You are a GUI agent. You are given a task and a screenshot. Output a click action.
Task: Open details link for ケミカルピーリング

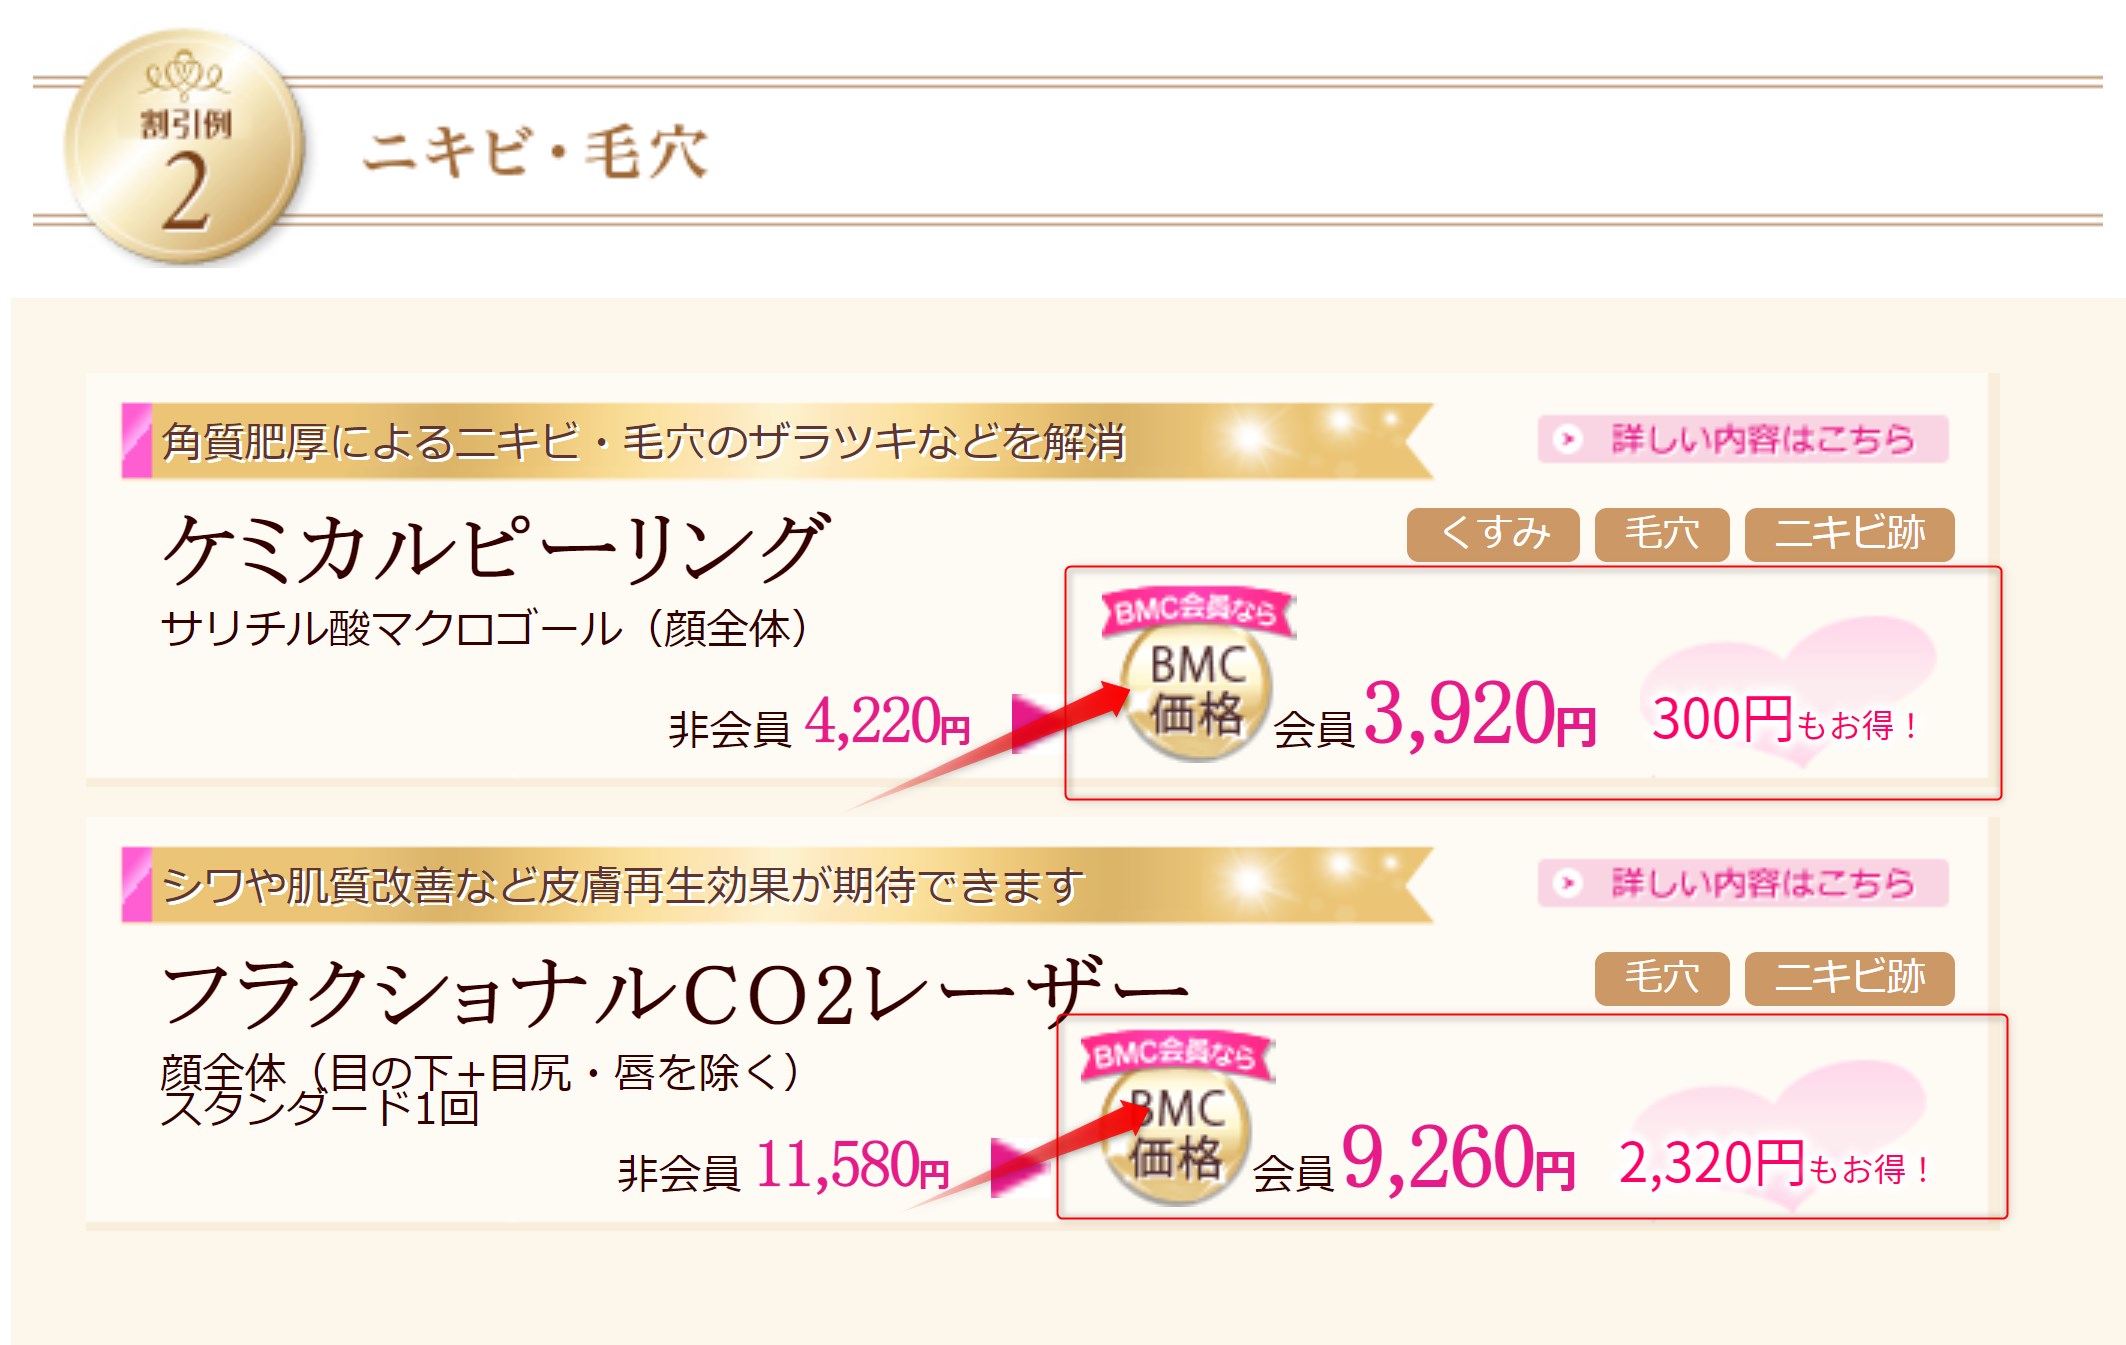[1743, 439]
